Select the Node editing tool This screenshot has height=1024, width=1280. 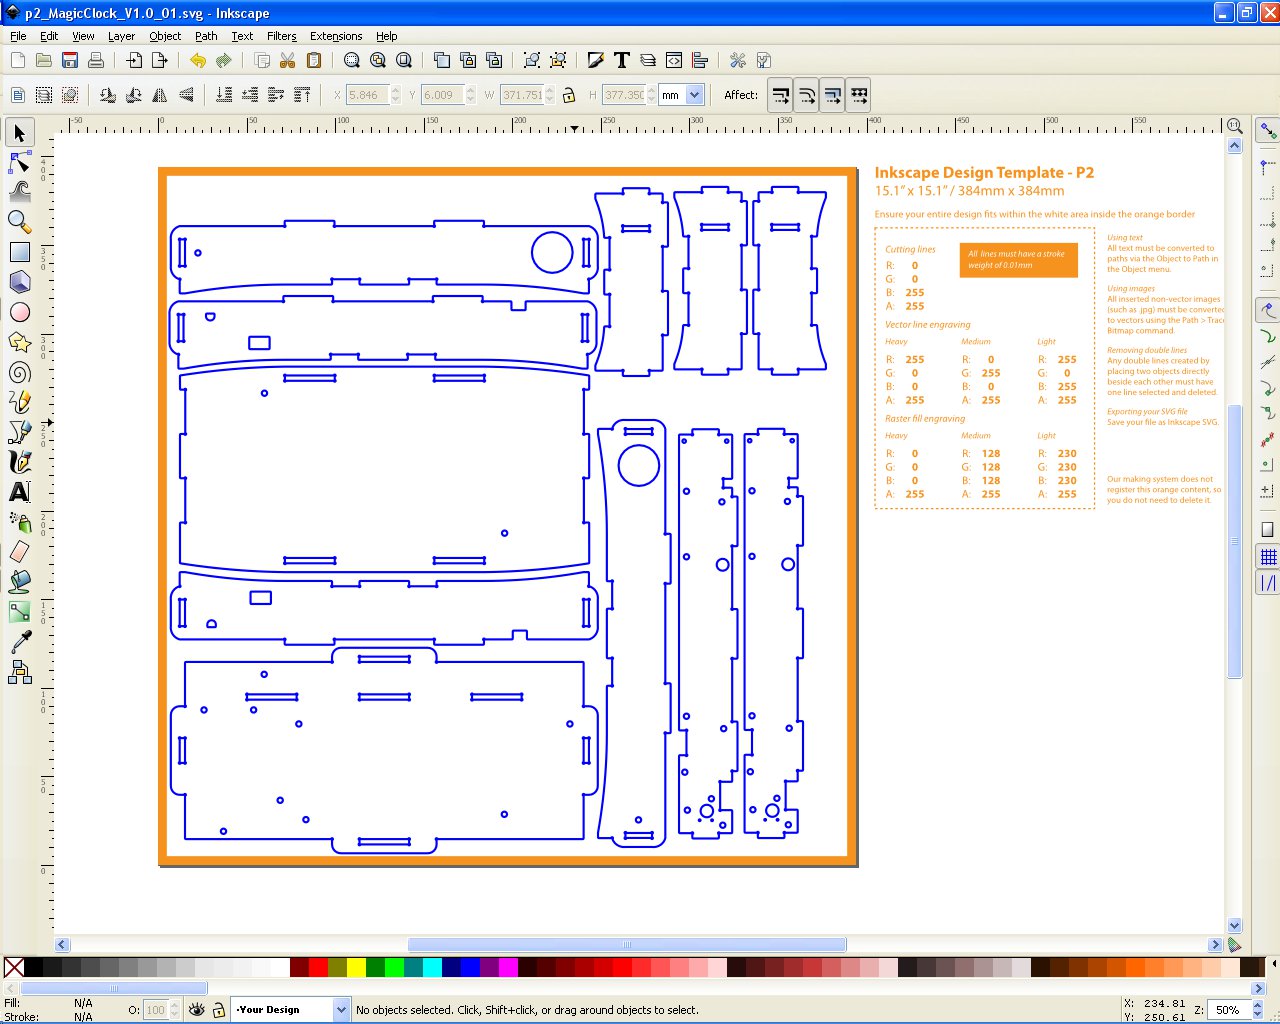[18, 161]
